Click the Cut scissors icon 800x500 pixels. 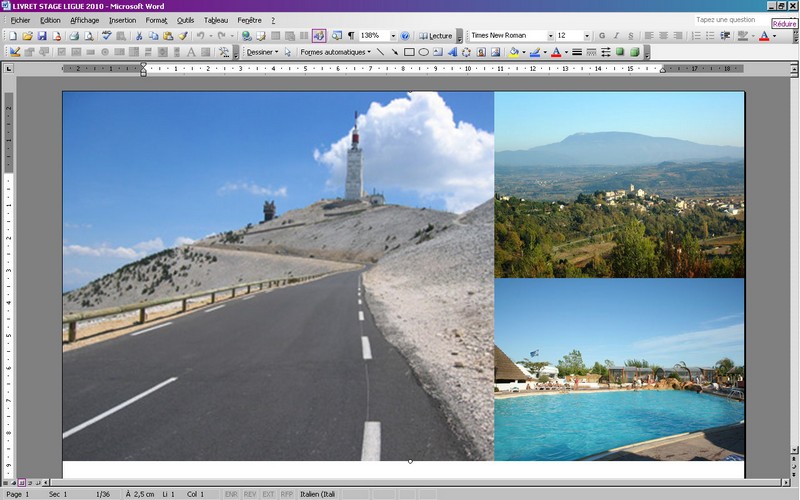139,36
